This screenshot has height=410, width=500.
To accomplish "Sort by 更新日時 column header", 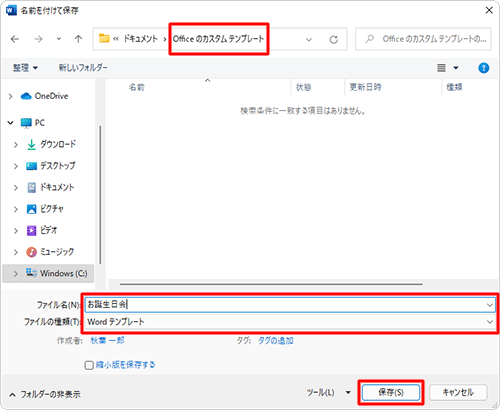I will tap(365, 87).
